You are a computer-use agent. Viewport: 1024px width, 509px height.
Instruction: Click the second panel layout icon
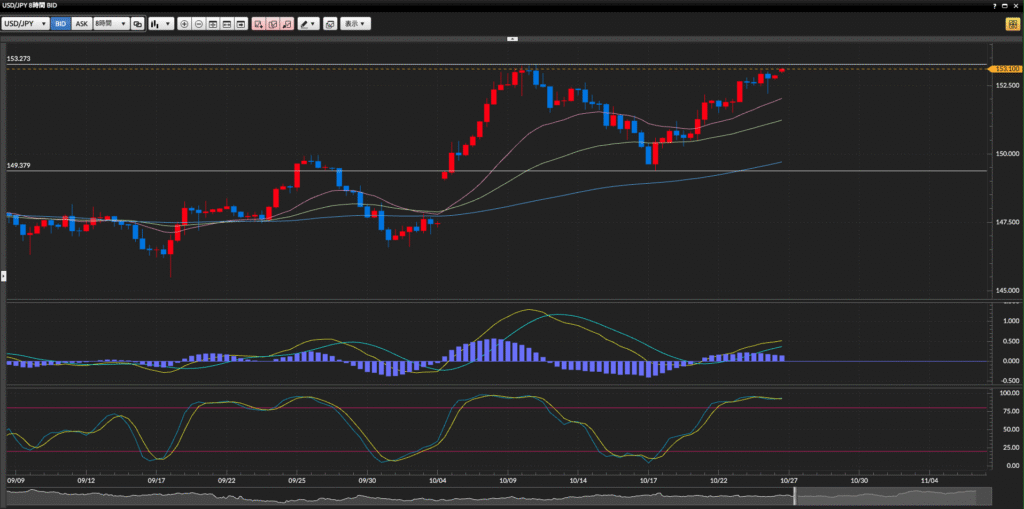(227, 23)
